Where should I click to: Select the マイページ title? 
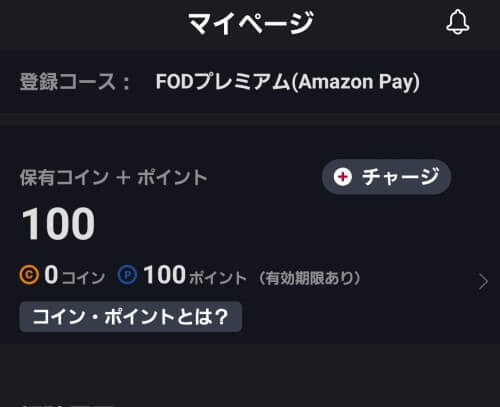tap(251, 22)
